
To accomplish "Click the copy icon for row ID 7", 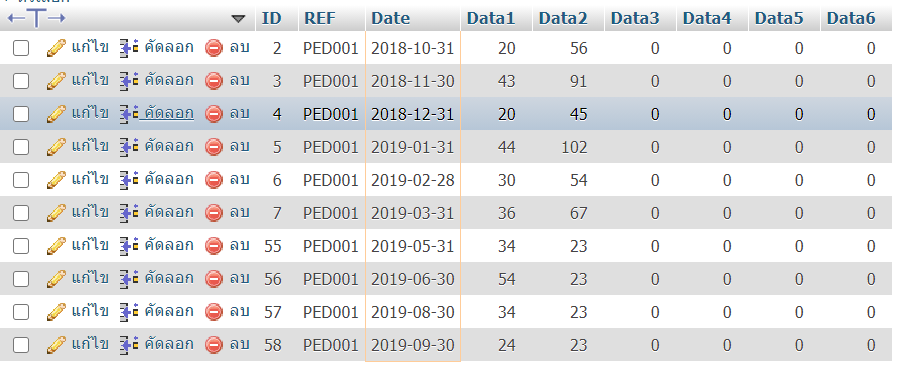I will 129,213.
